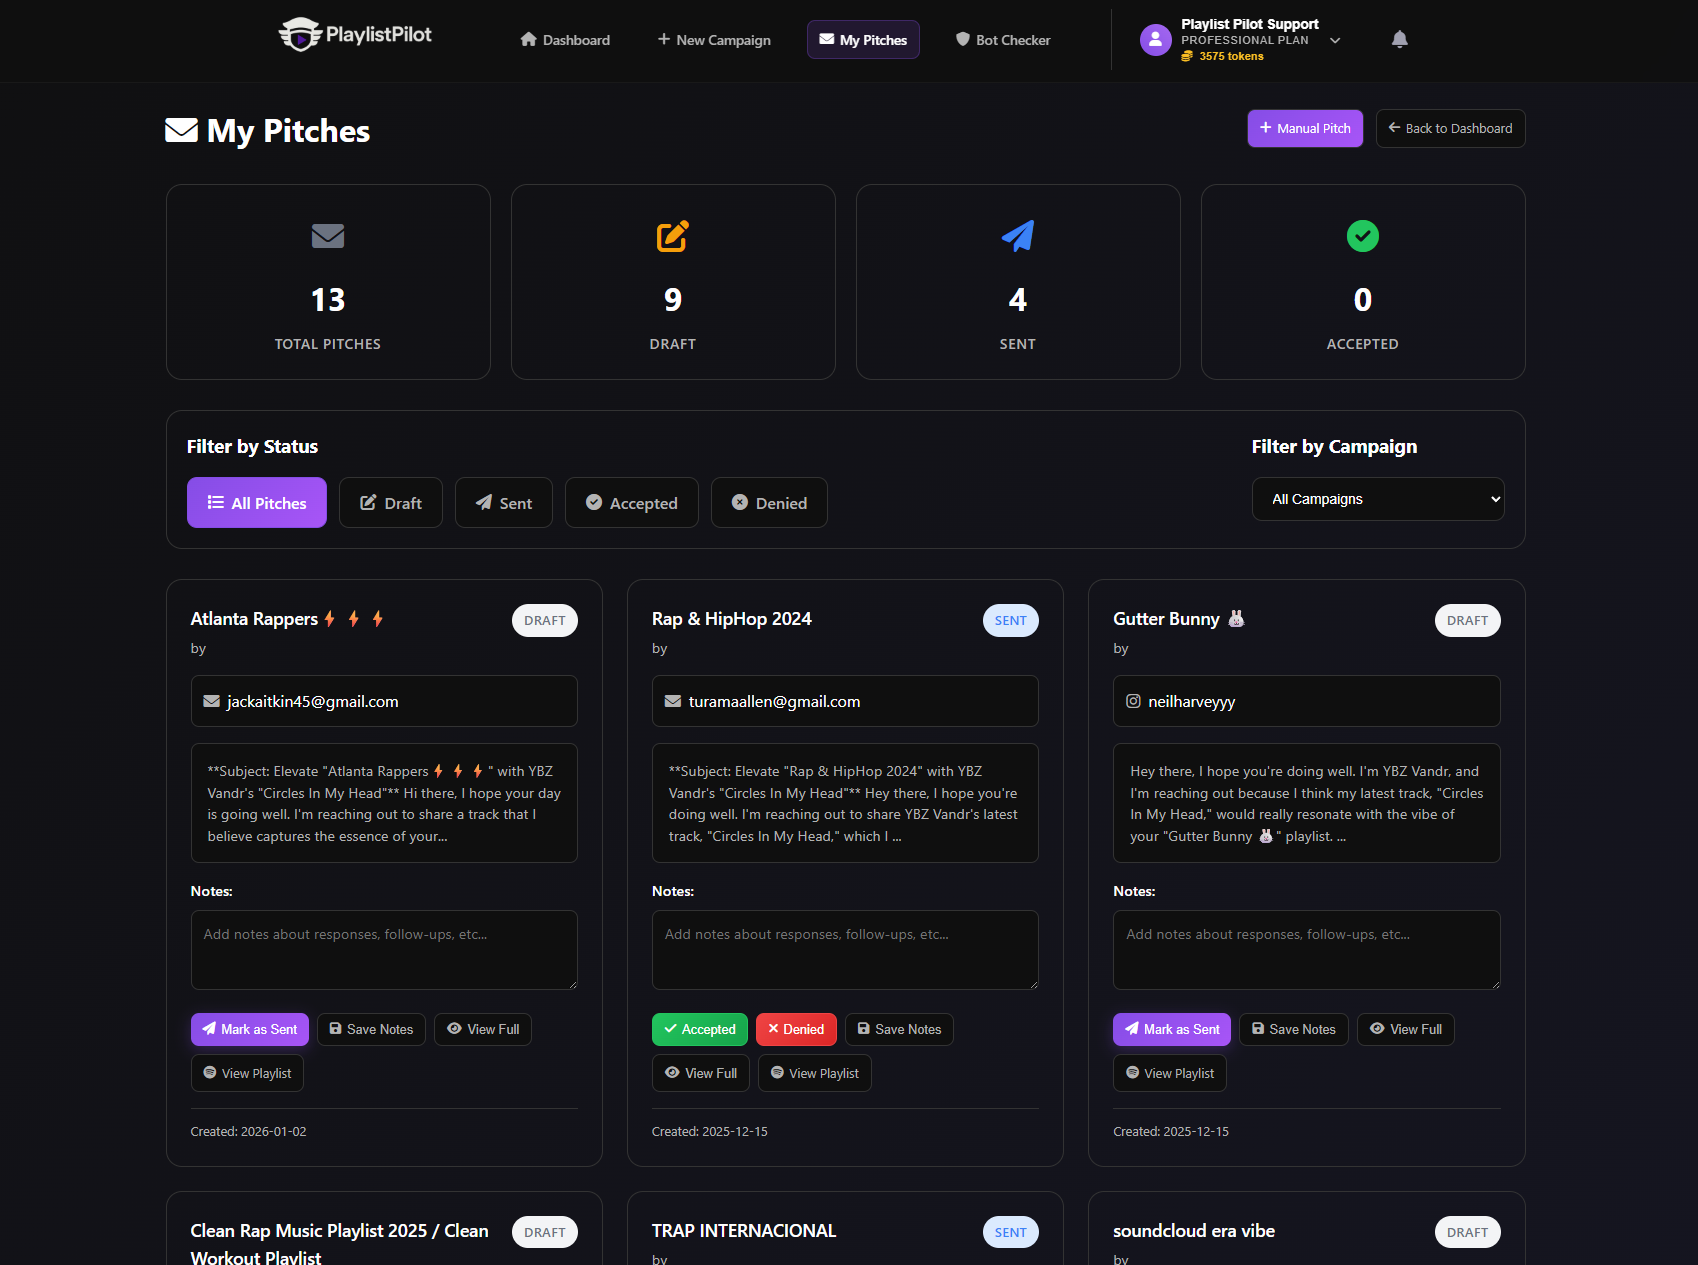Click the orange pencil Draft stats icon
The image size is (1698, 1265).
672,236
